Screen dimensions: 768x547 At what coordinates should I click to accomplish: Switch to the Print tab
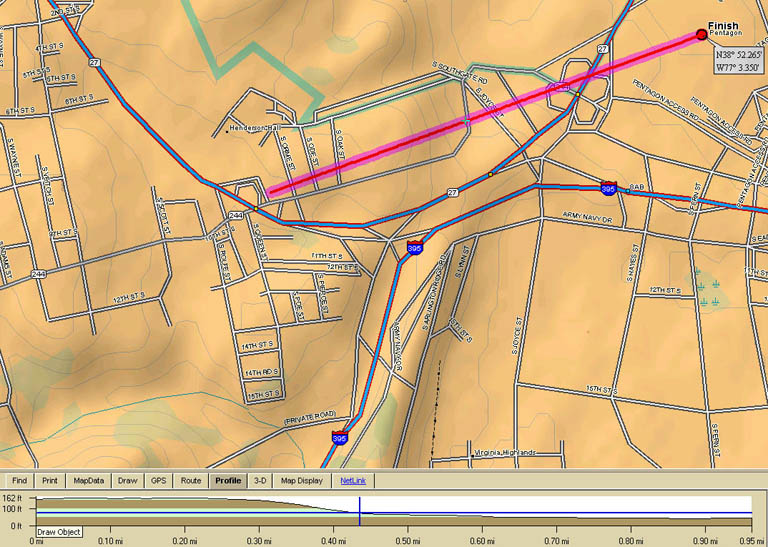click(x=49, y=481)
